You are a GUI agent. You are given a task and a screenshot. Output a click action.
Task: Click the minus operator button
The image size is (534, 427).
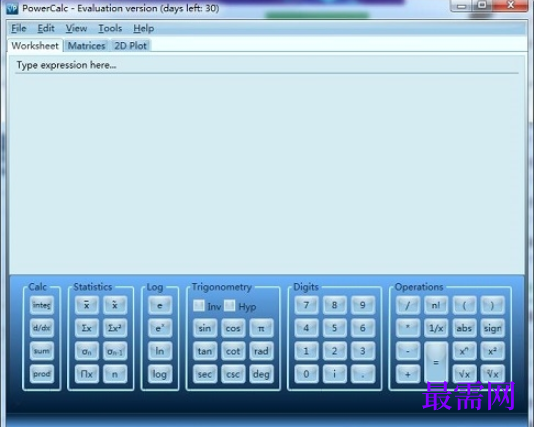408,351
